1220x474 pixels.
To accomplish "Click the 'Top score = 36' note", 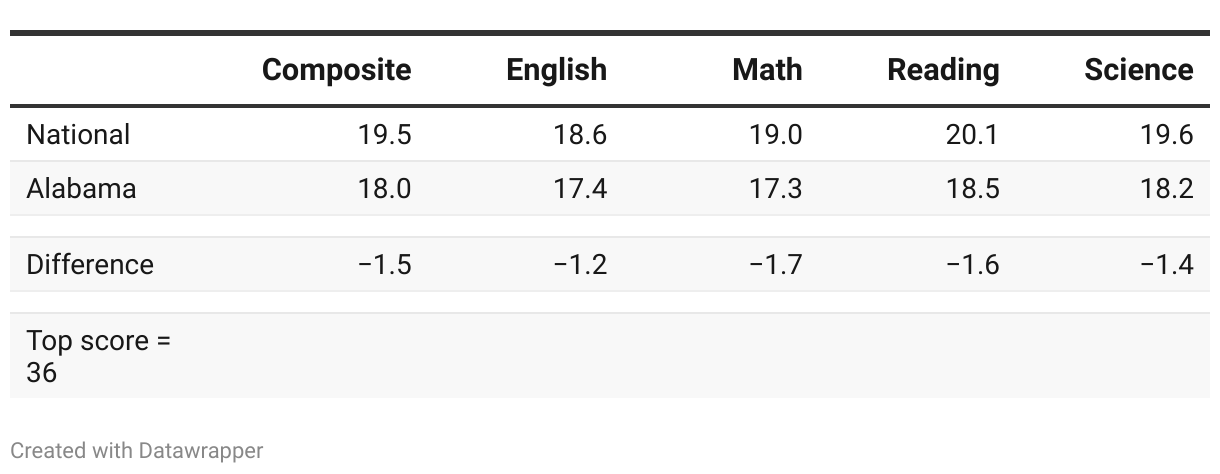I will click(x=99, y=356).
